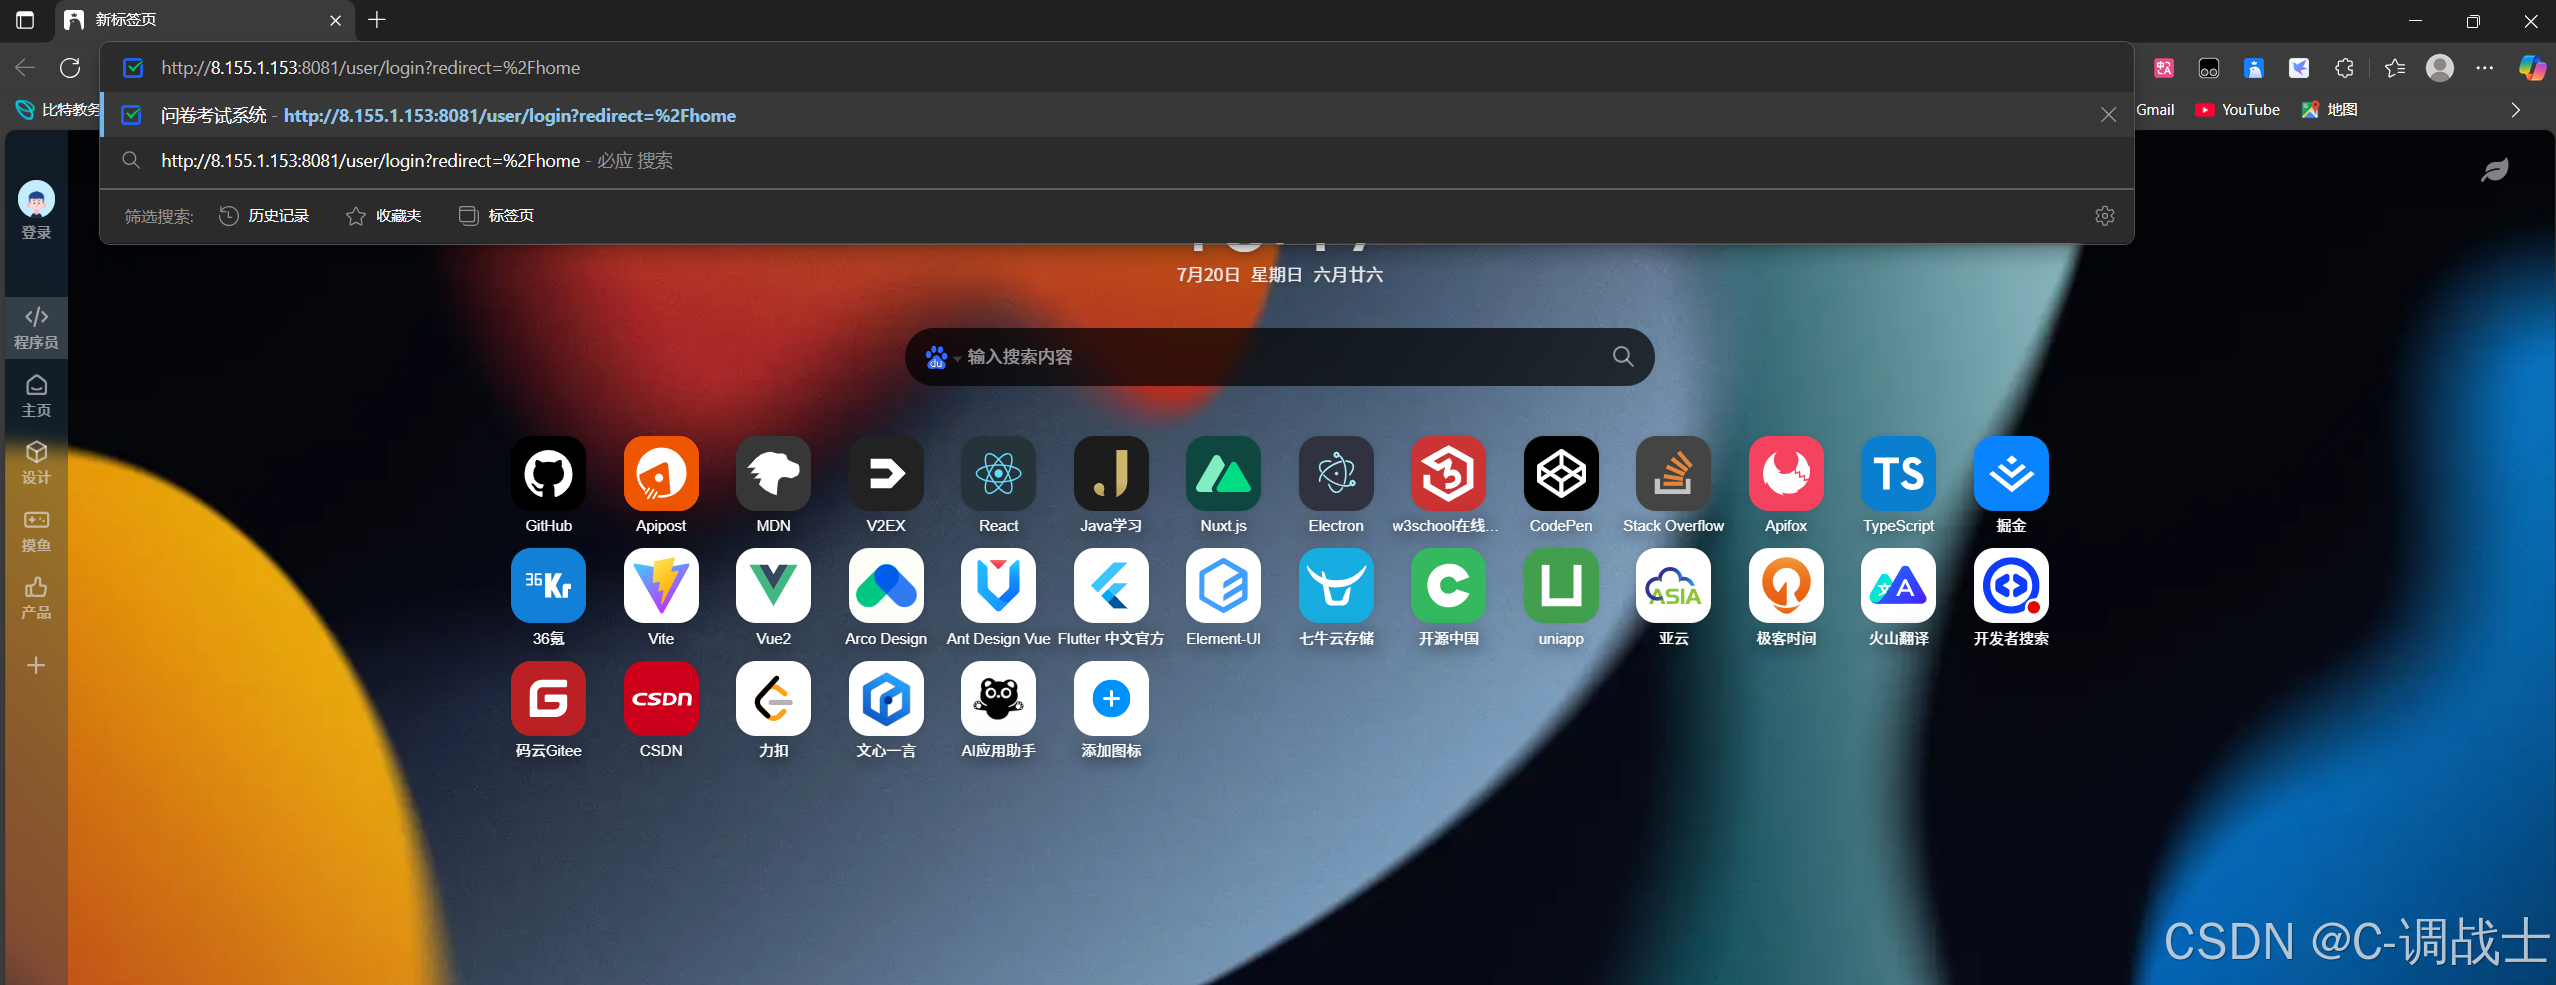
Task: Open the CSDN shortcut icon
Action: (661, 698)
